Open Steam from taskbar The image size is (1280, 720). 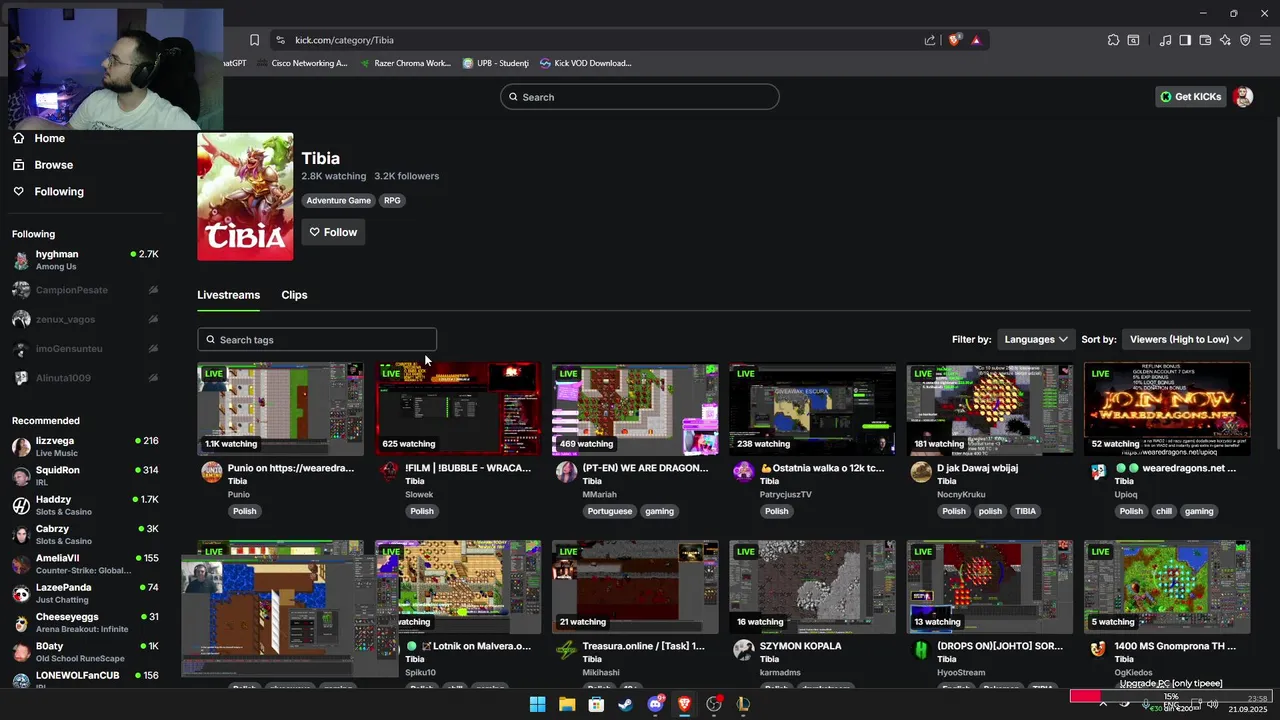click(626, 704)
